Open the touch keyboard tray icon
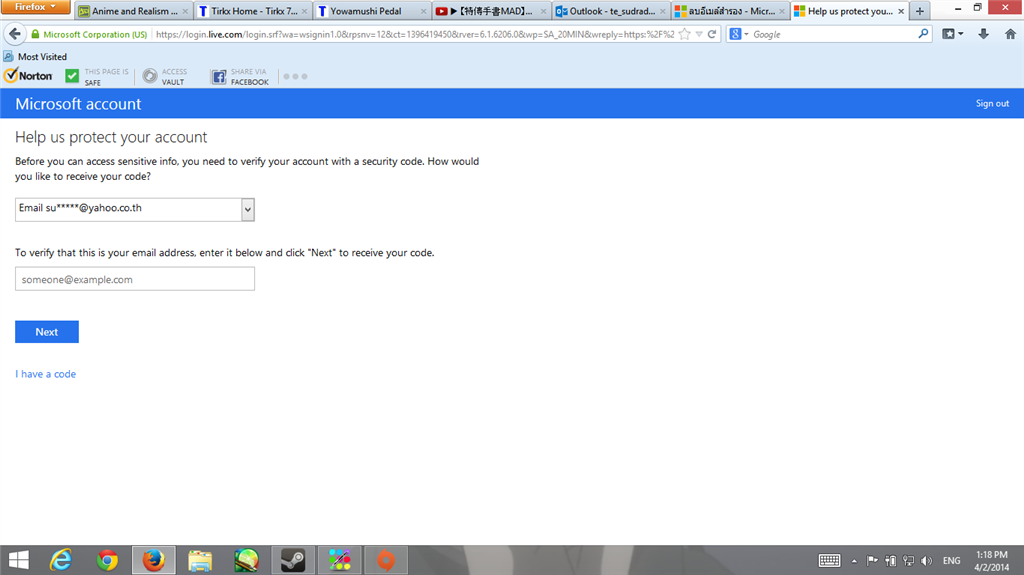 [829, 561]
